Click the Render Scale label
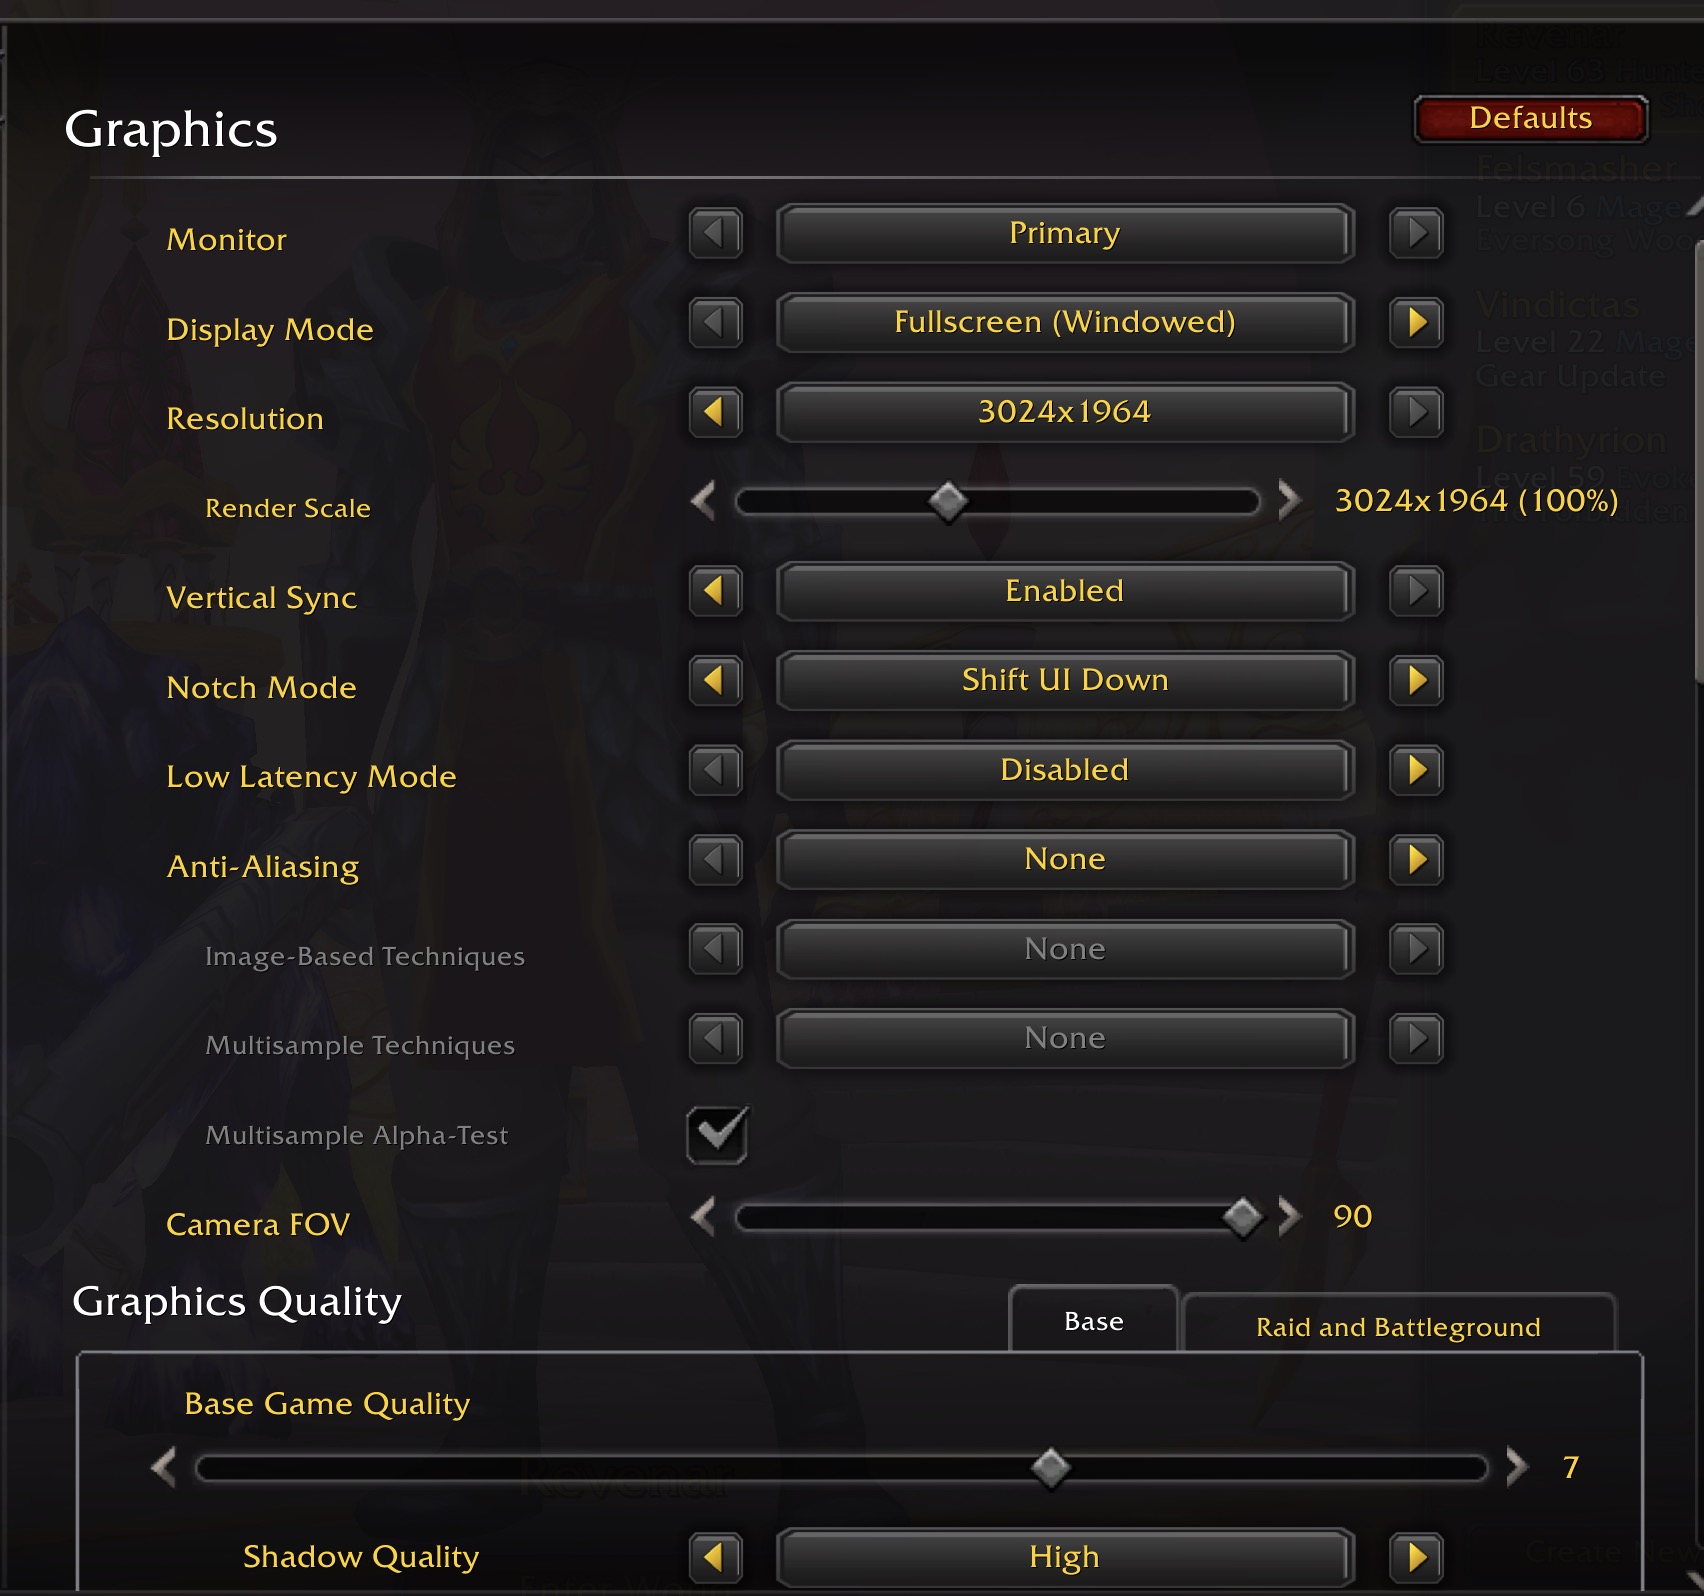The height and width of the screenshot is (1596, 1704). tap(287, 509)
